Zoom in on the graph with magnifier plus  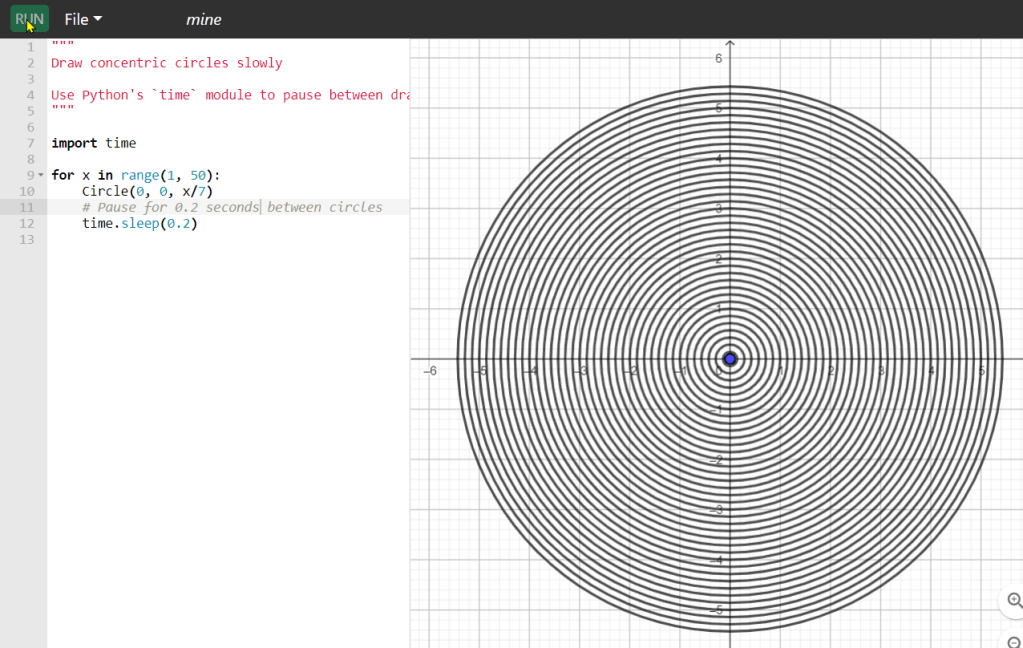1014,600
